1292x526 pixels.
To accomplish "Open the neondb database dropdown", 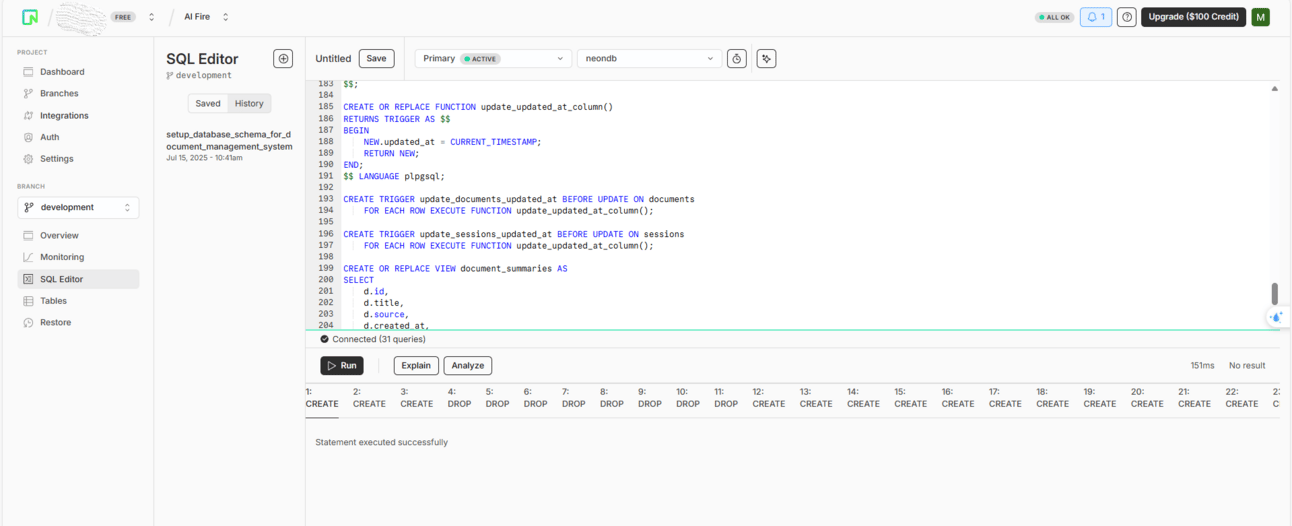I will click(x=649, y=59).
